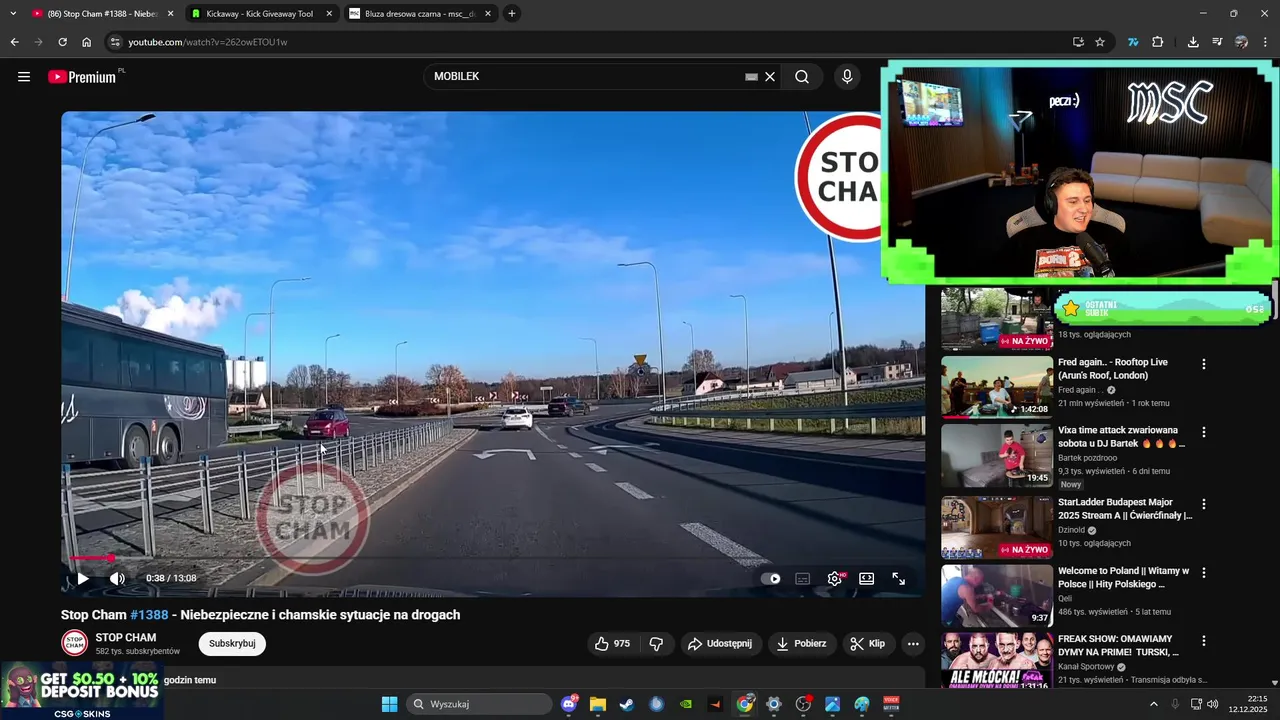Show hidden system tray icons
The width and height of the screenshot is (1280, 720).
pos(1153,704)
